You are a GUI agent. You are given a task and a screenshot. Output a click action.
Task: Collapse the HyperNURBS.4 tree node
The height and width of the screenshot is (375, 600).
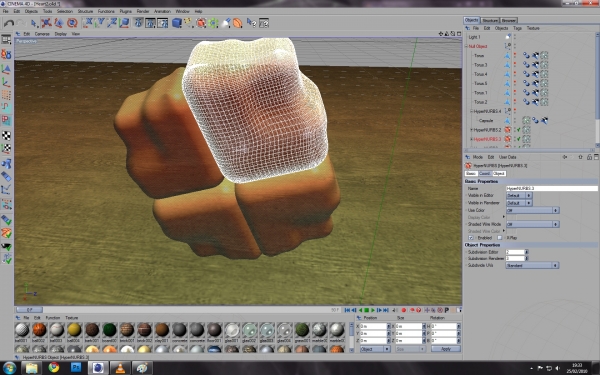coord(472,111)
